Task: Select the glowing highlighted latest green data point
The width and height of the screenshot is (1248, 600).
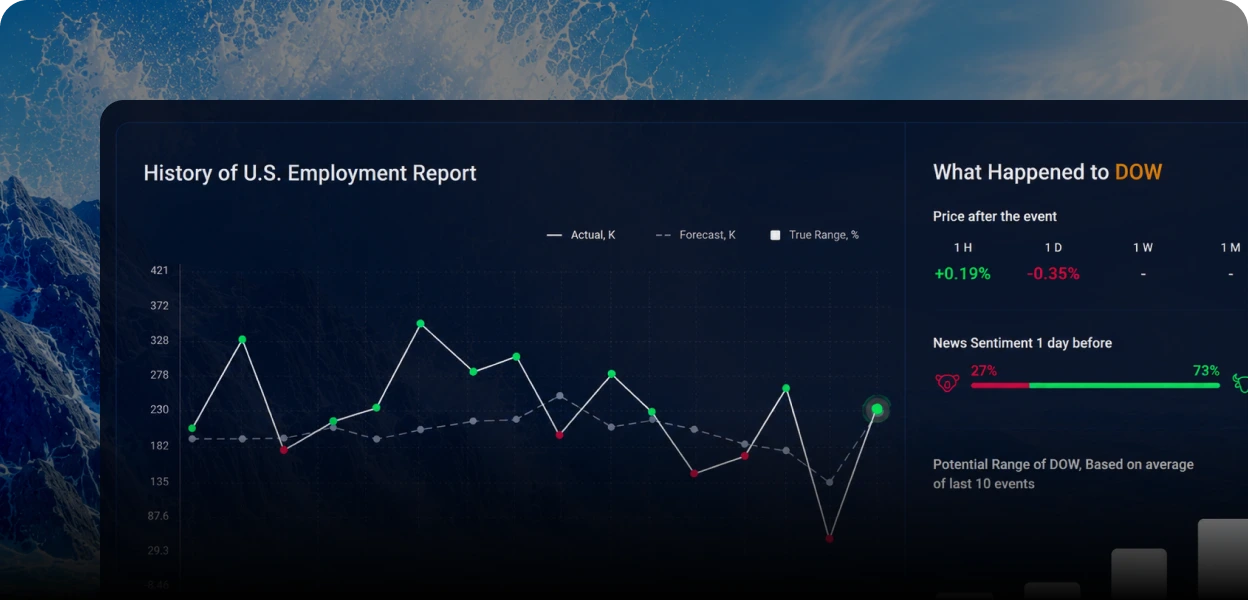Action: click(x=877, y=409)
